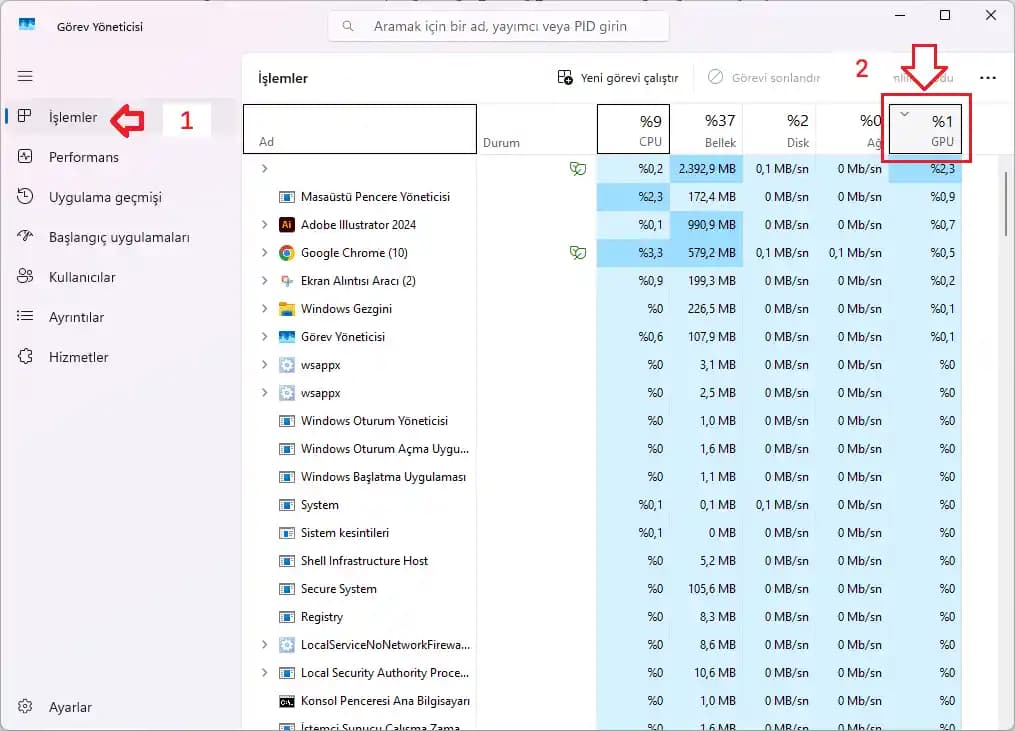Screen dimensions: 1015x731
Task: Open Ayarlar settings
Action: coord(70,707)
